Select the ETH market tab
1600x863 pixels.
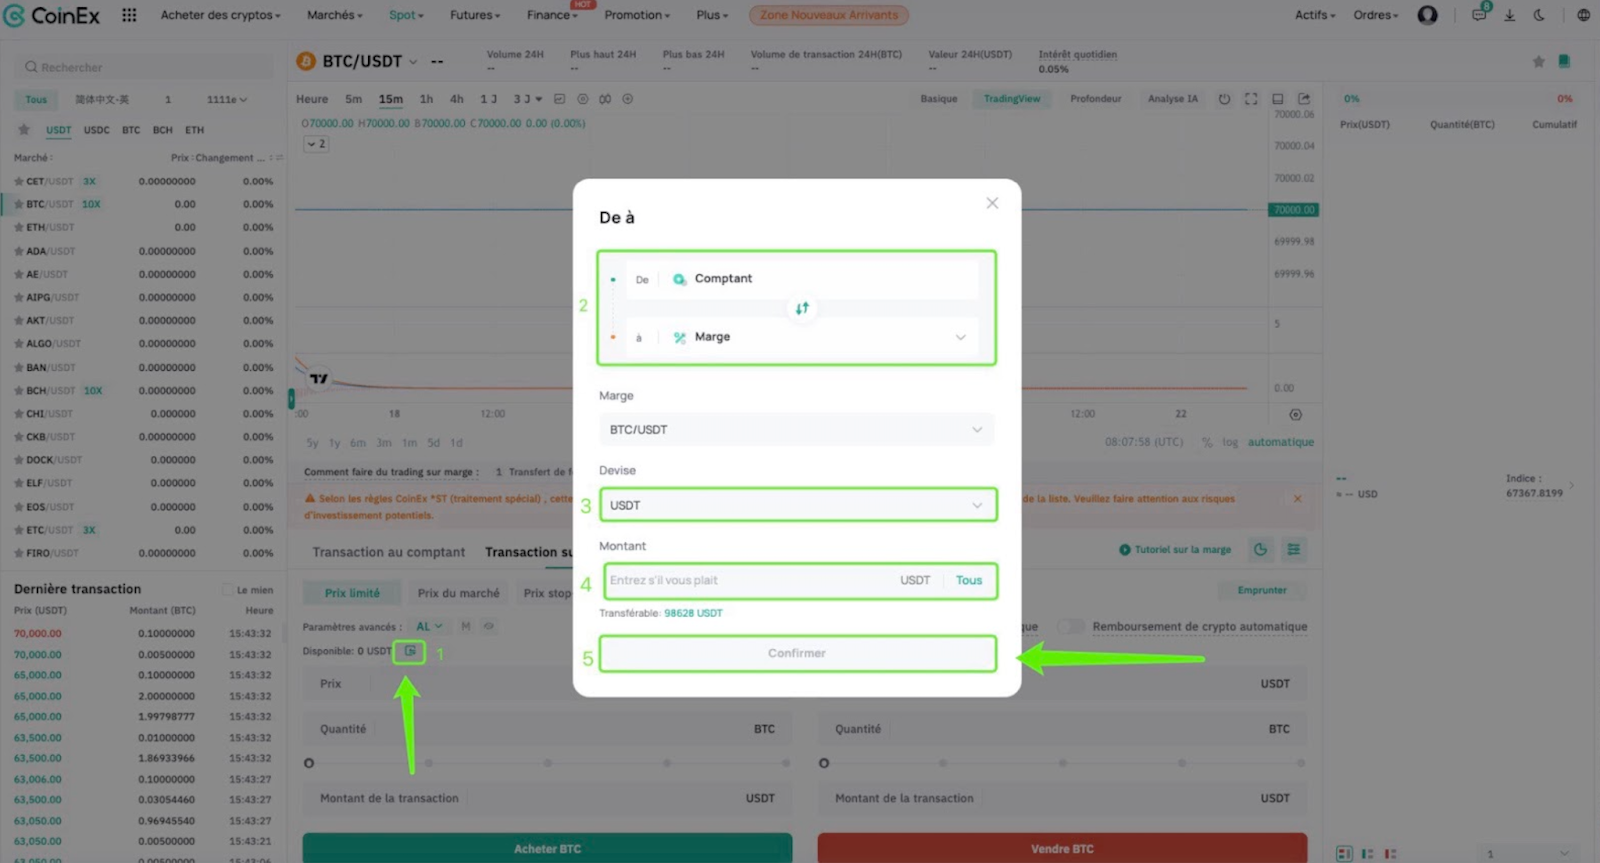(x=195, y=130)
